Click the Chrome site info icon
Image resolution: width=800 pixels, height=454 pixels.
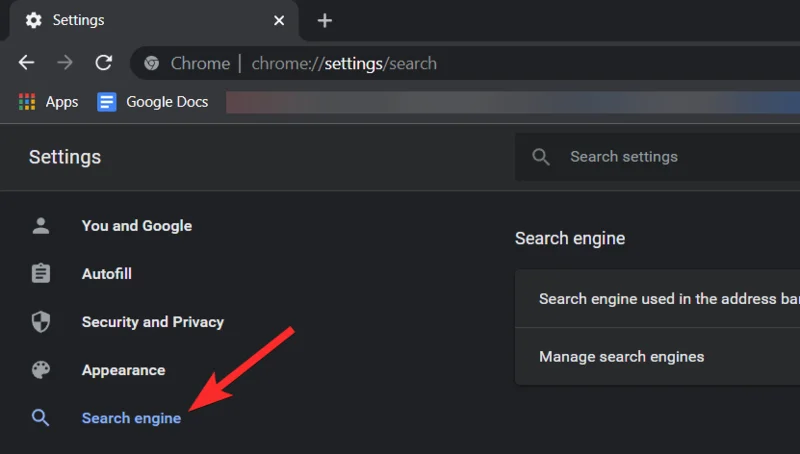pos(151,63)
